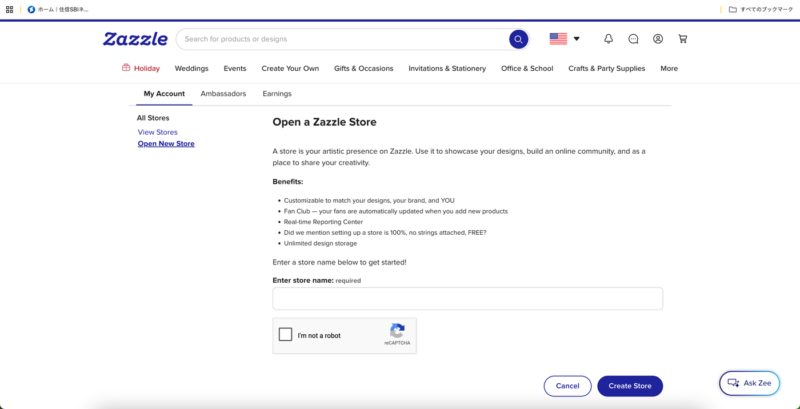Click the Cancel button
The width and height of the screenshot is (800, 409).
[x=567, y=386]
